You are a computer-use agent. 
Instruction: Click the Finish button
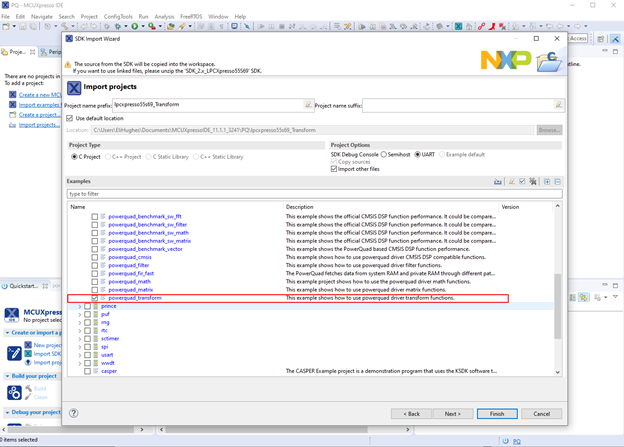(497, 414)
